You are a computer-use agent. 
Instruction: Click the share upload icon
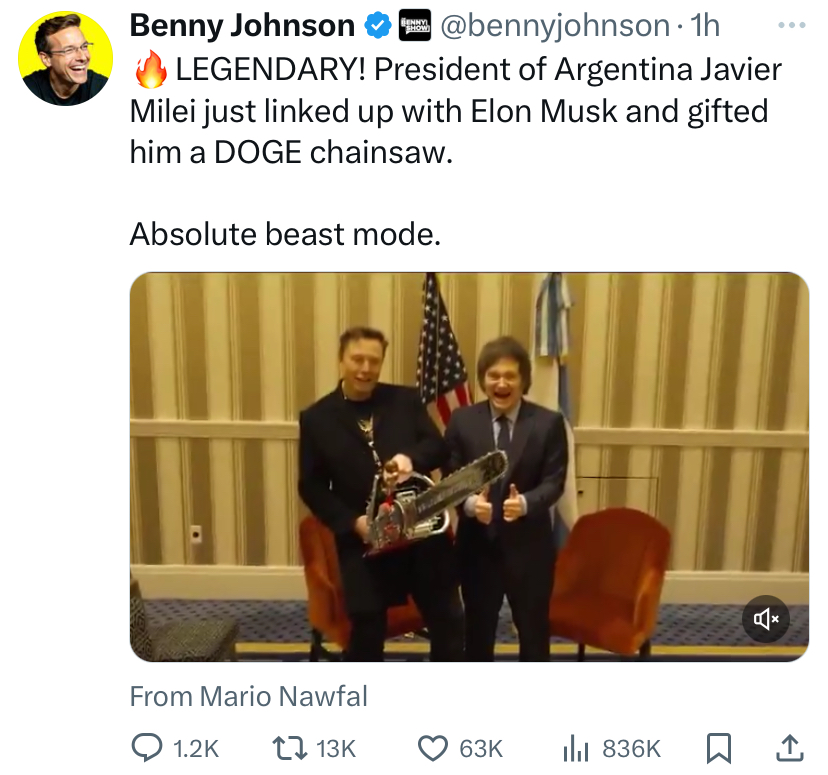point(790,748)
